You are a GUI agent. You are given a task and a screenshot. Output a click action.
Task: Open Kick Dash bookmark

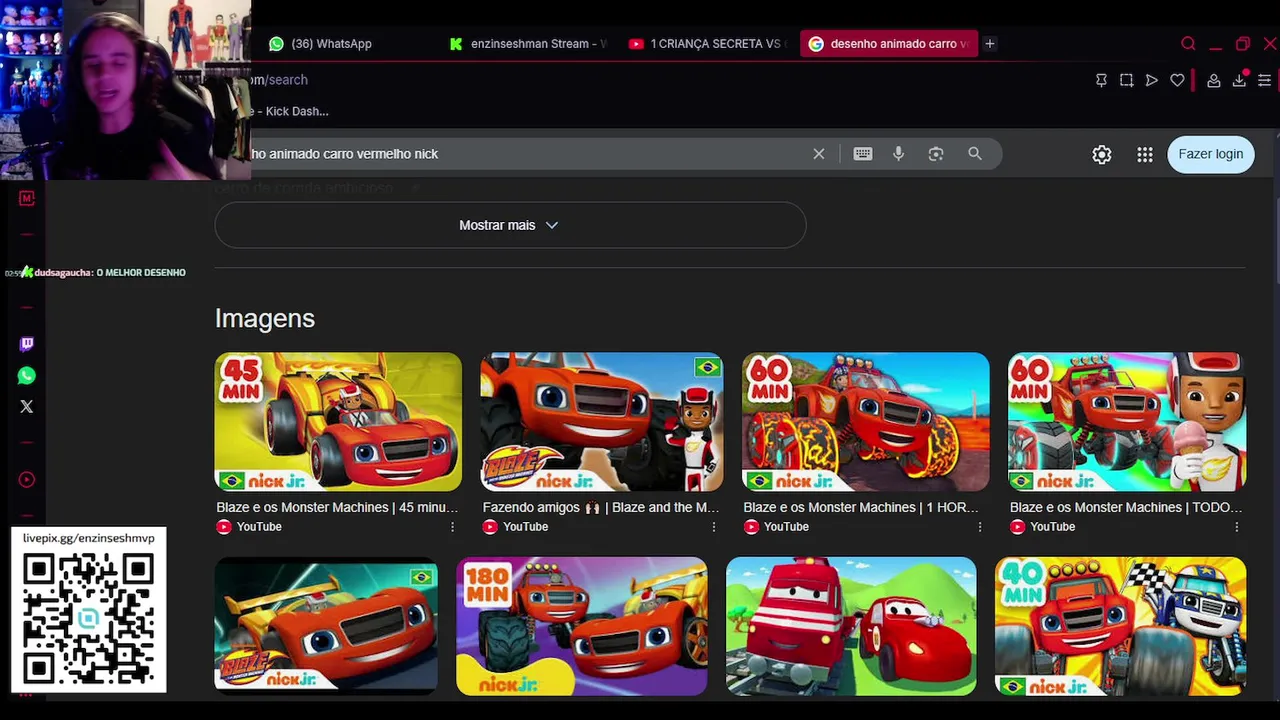[290, 111]
